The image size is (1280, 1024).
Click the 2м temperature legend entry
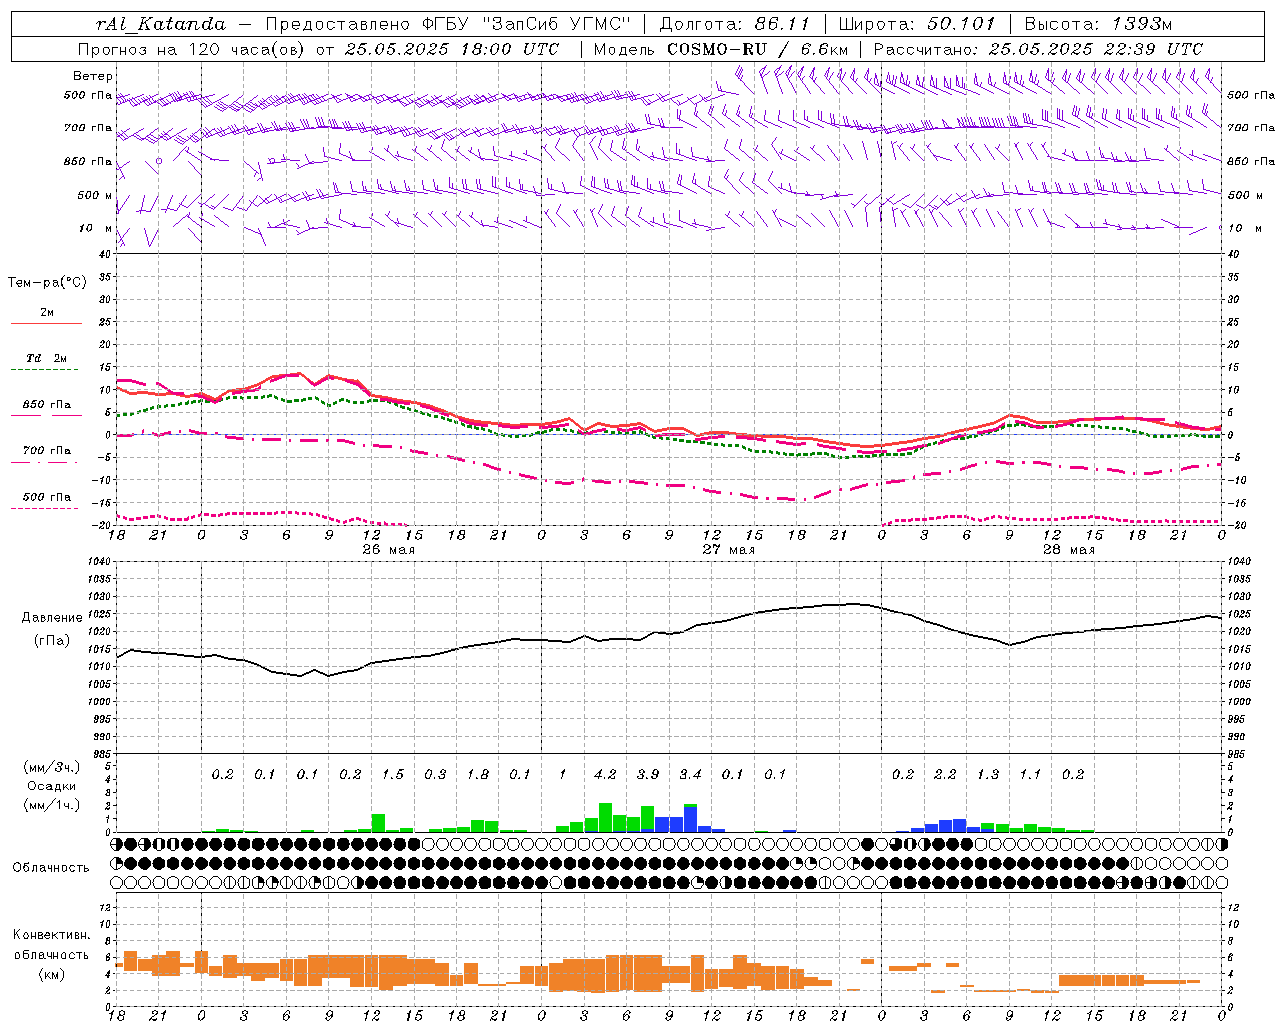tap(47, 312)
